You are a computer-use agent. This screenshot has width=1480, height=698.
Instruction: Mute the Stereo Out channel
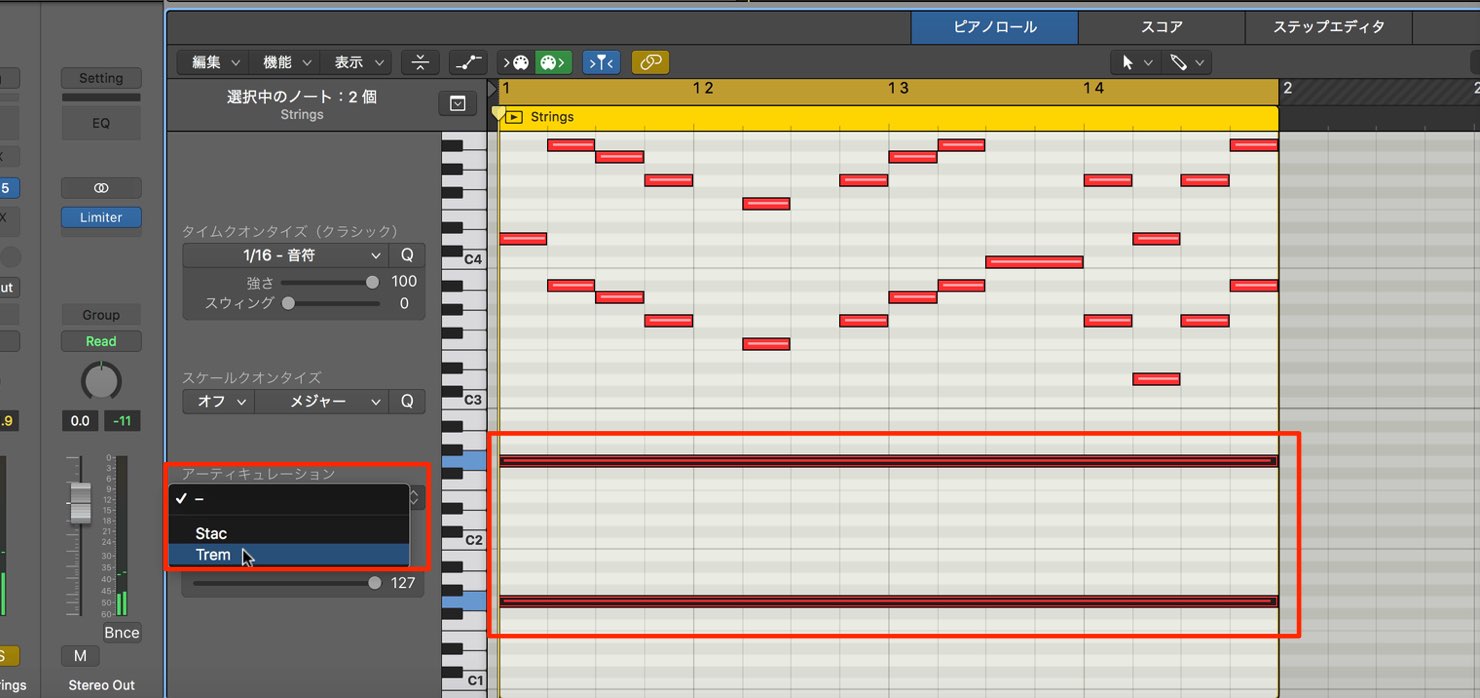pyautogui.click(x=80, y=656)
